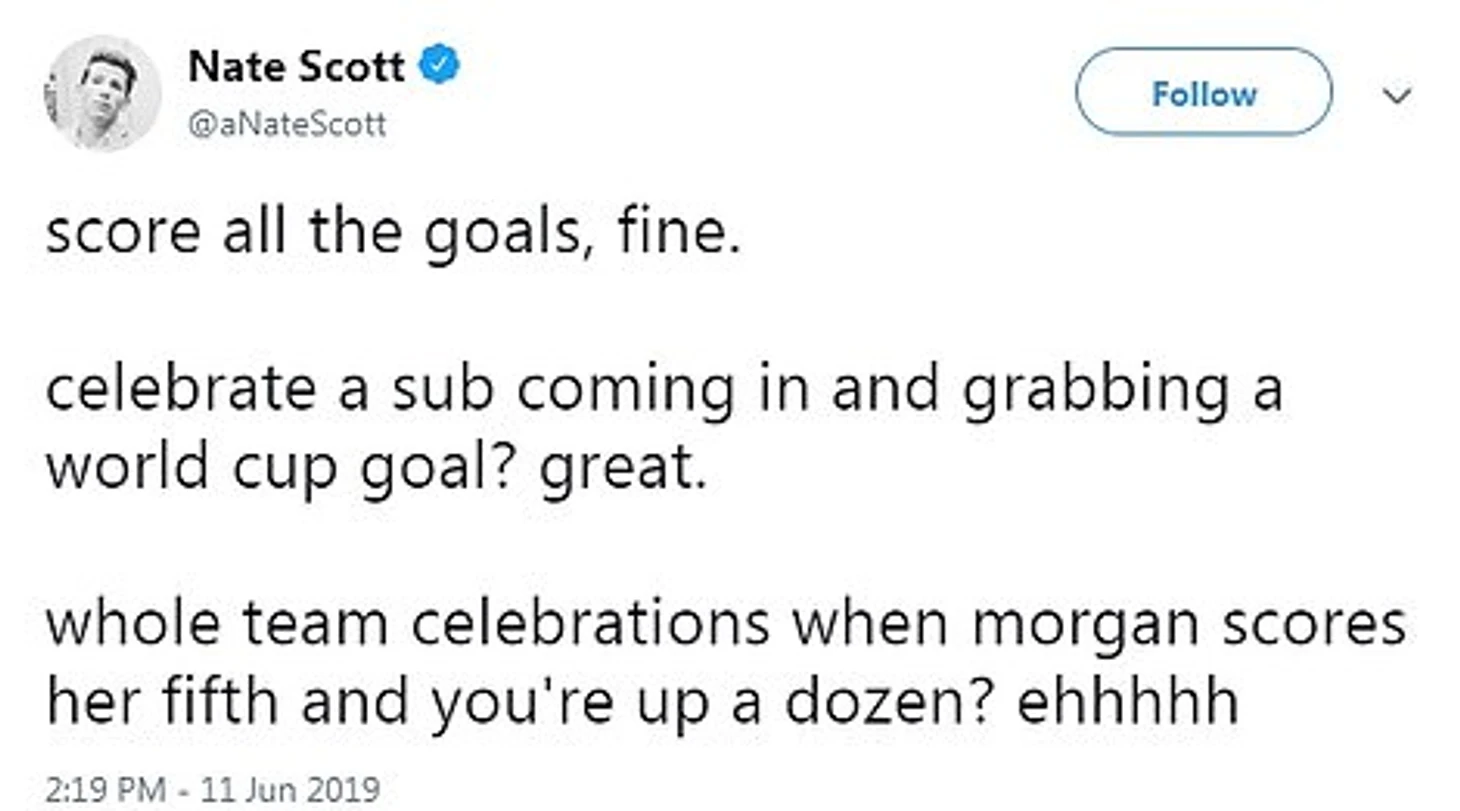Expand the tweet options chevron
1460x811 pixels.
click(1398, 95)
